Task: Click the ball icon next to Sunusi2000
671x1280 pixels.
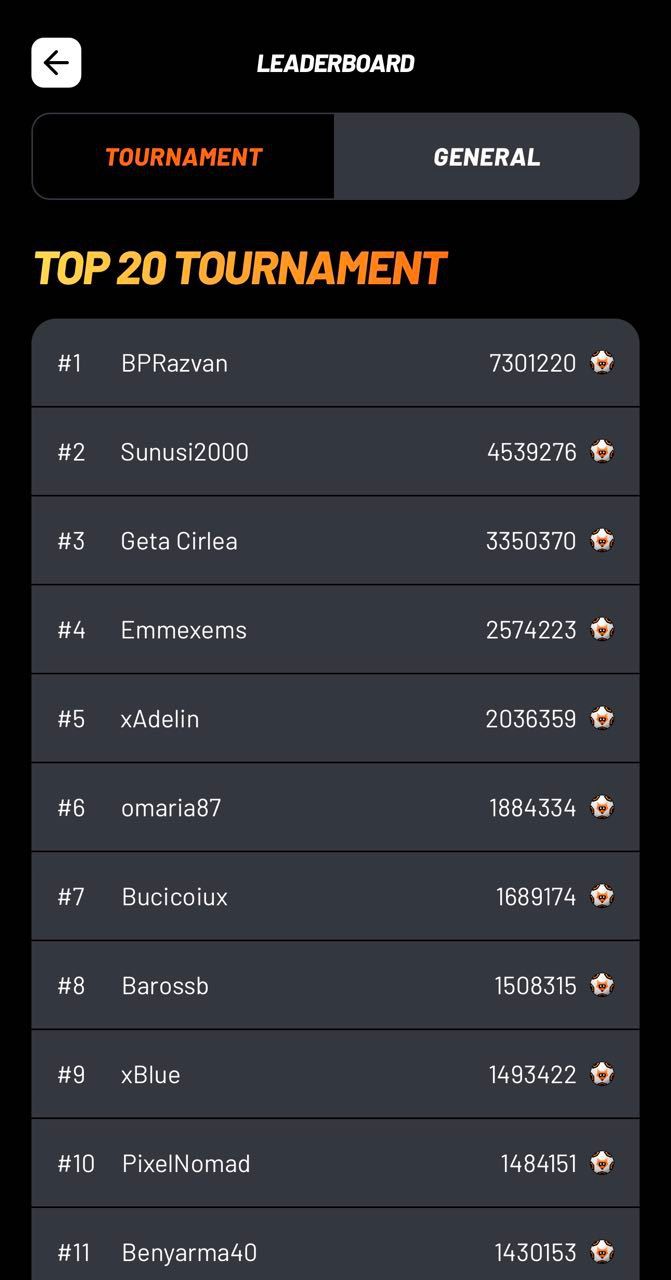Action: pos(604,451)
